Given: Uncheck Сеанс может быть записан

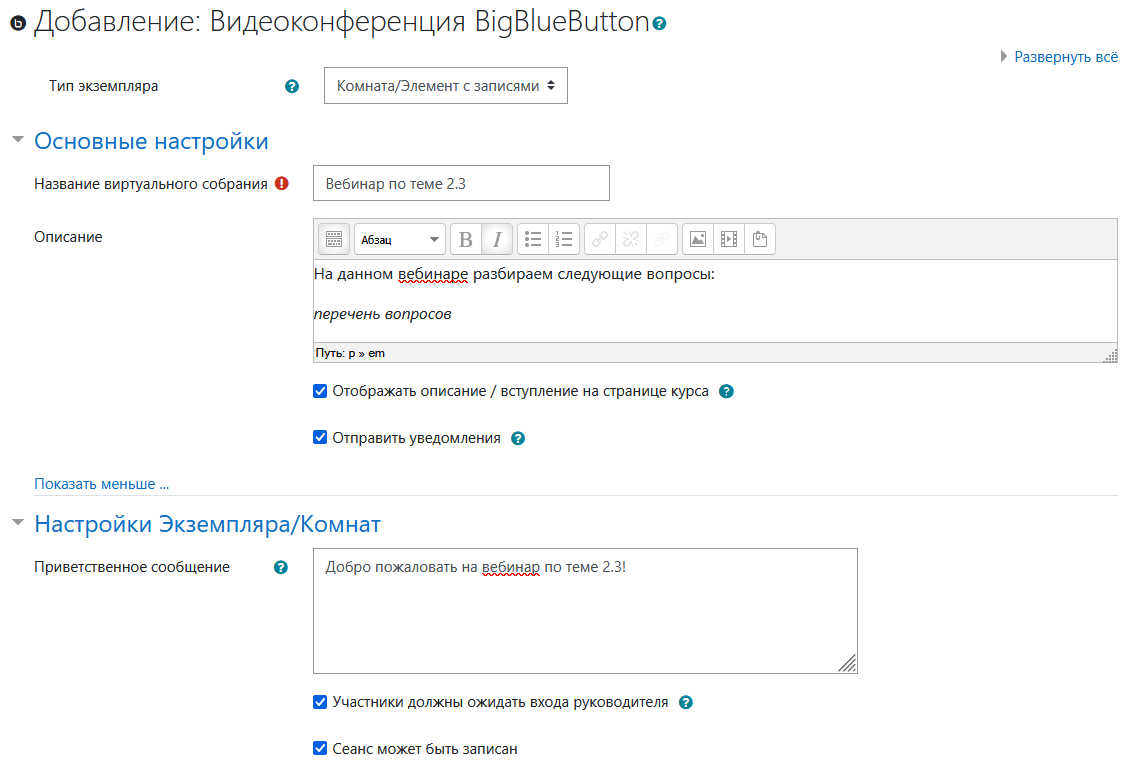Looking at the screenshot, I should (320, 749).
